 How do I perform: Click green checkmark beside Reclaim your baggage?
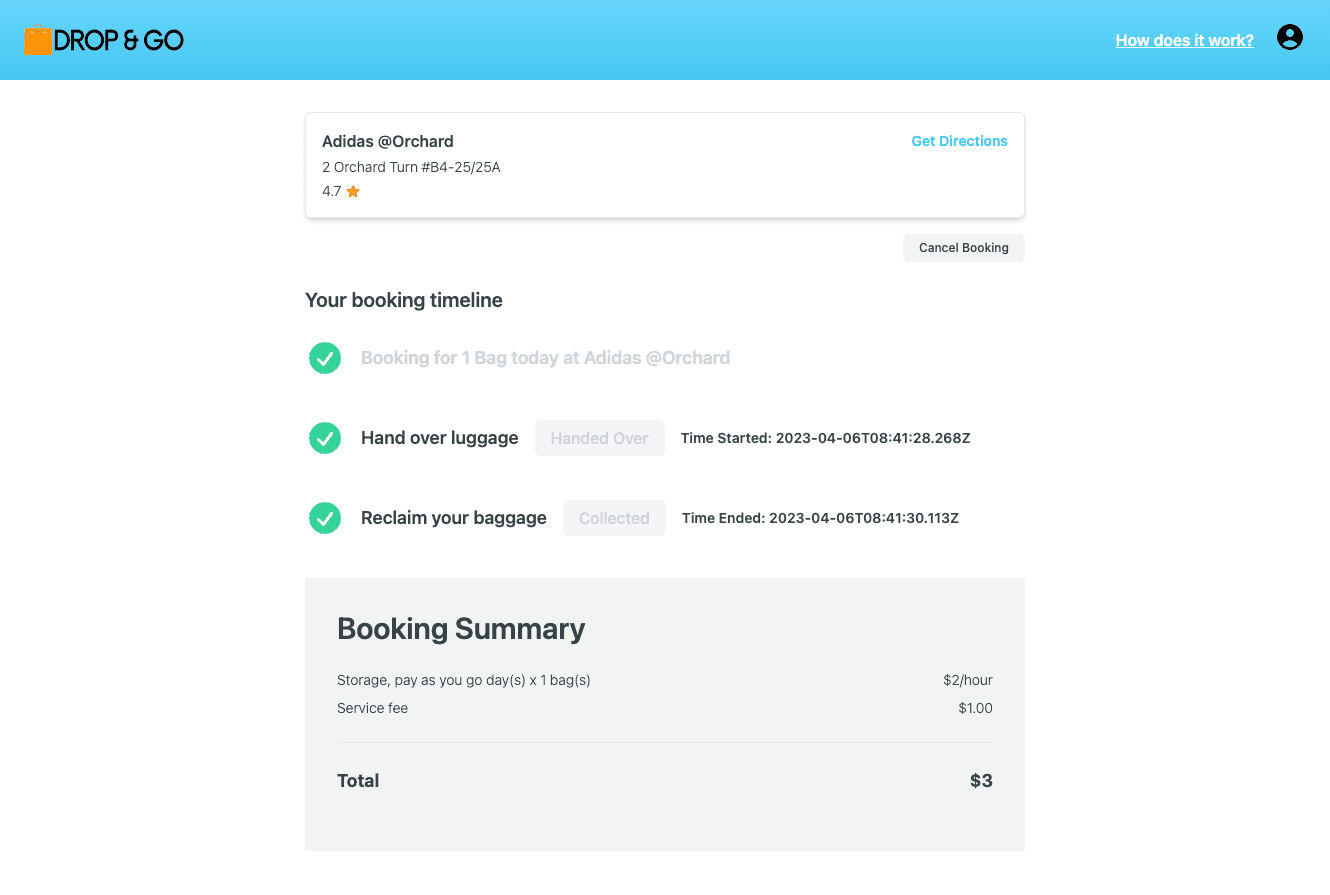pyautogui.click(x=325, y=518)
